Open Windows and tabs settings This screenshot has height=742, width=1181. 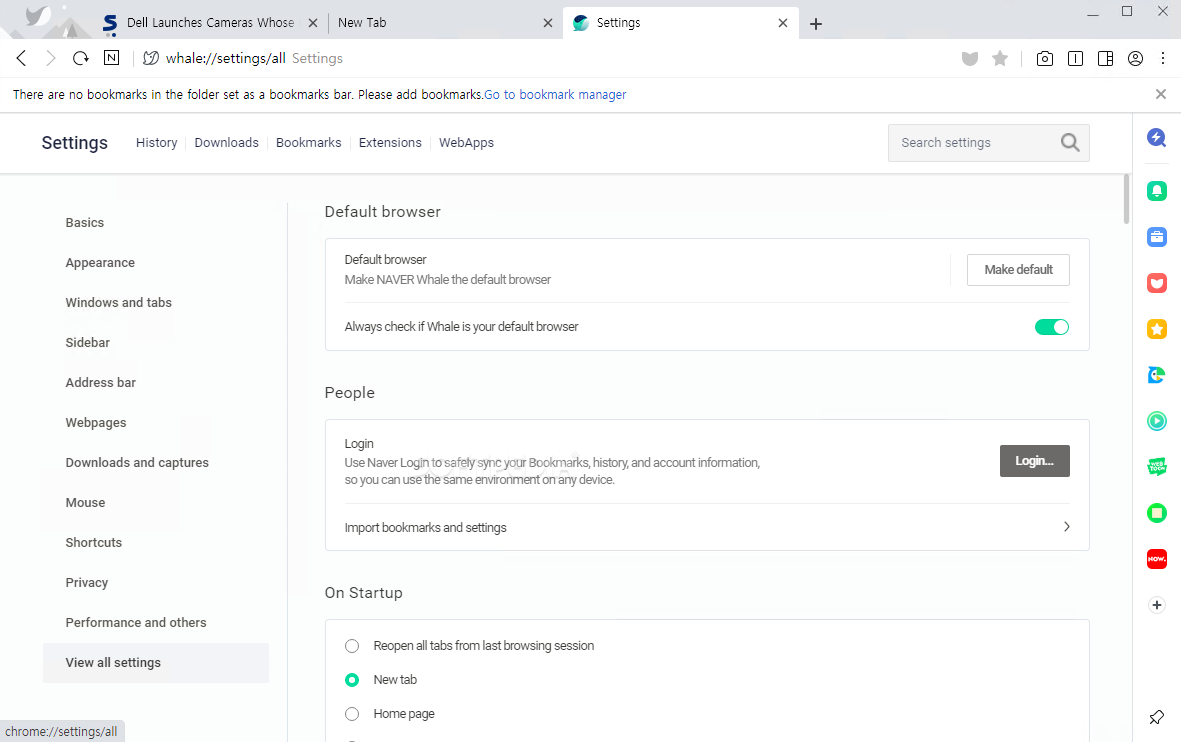pyautogui.click(x=118, y=302)
